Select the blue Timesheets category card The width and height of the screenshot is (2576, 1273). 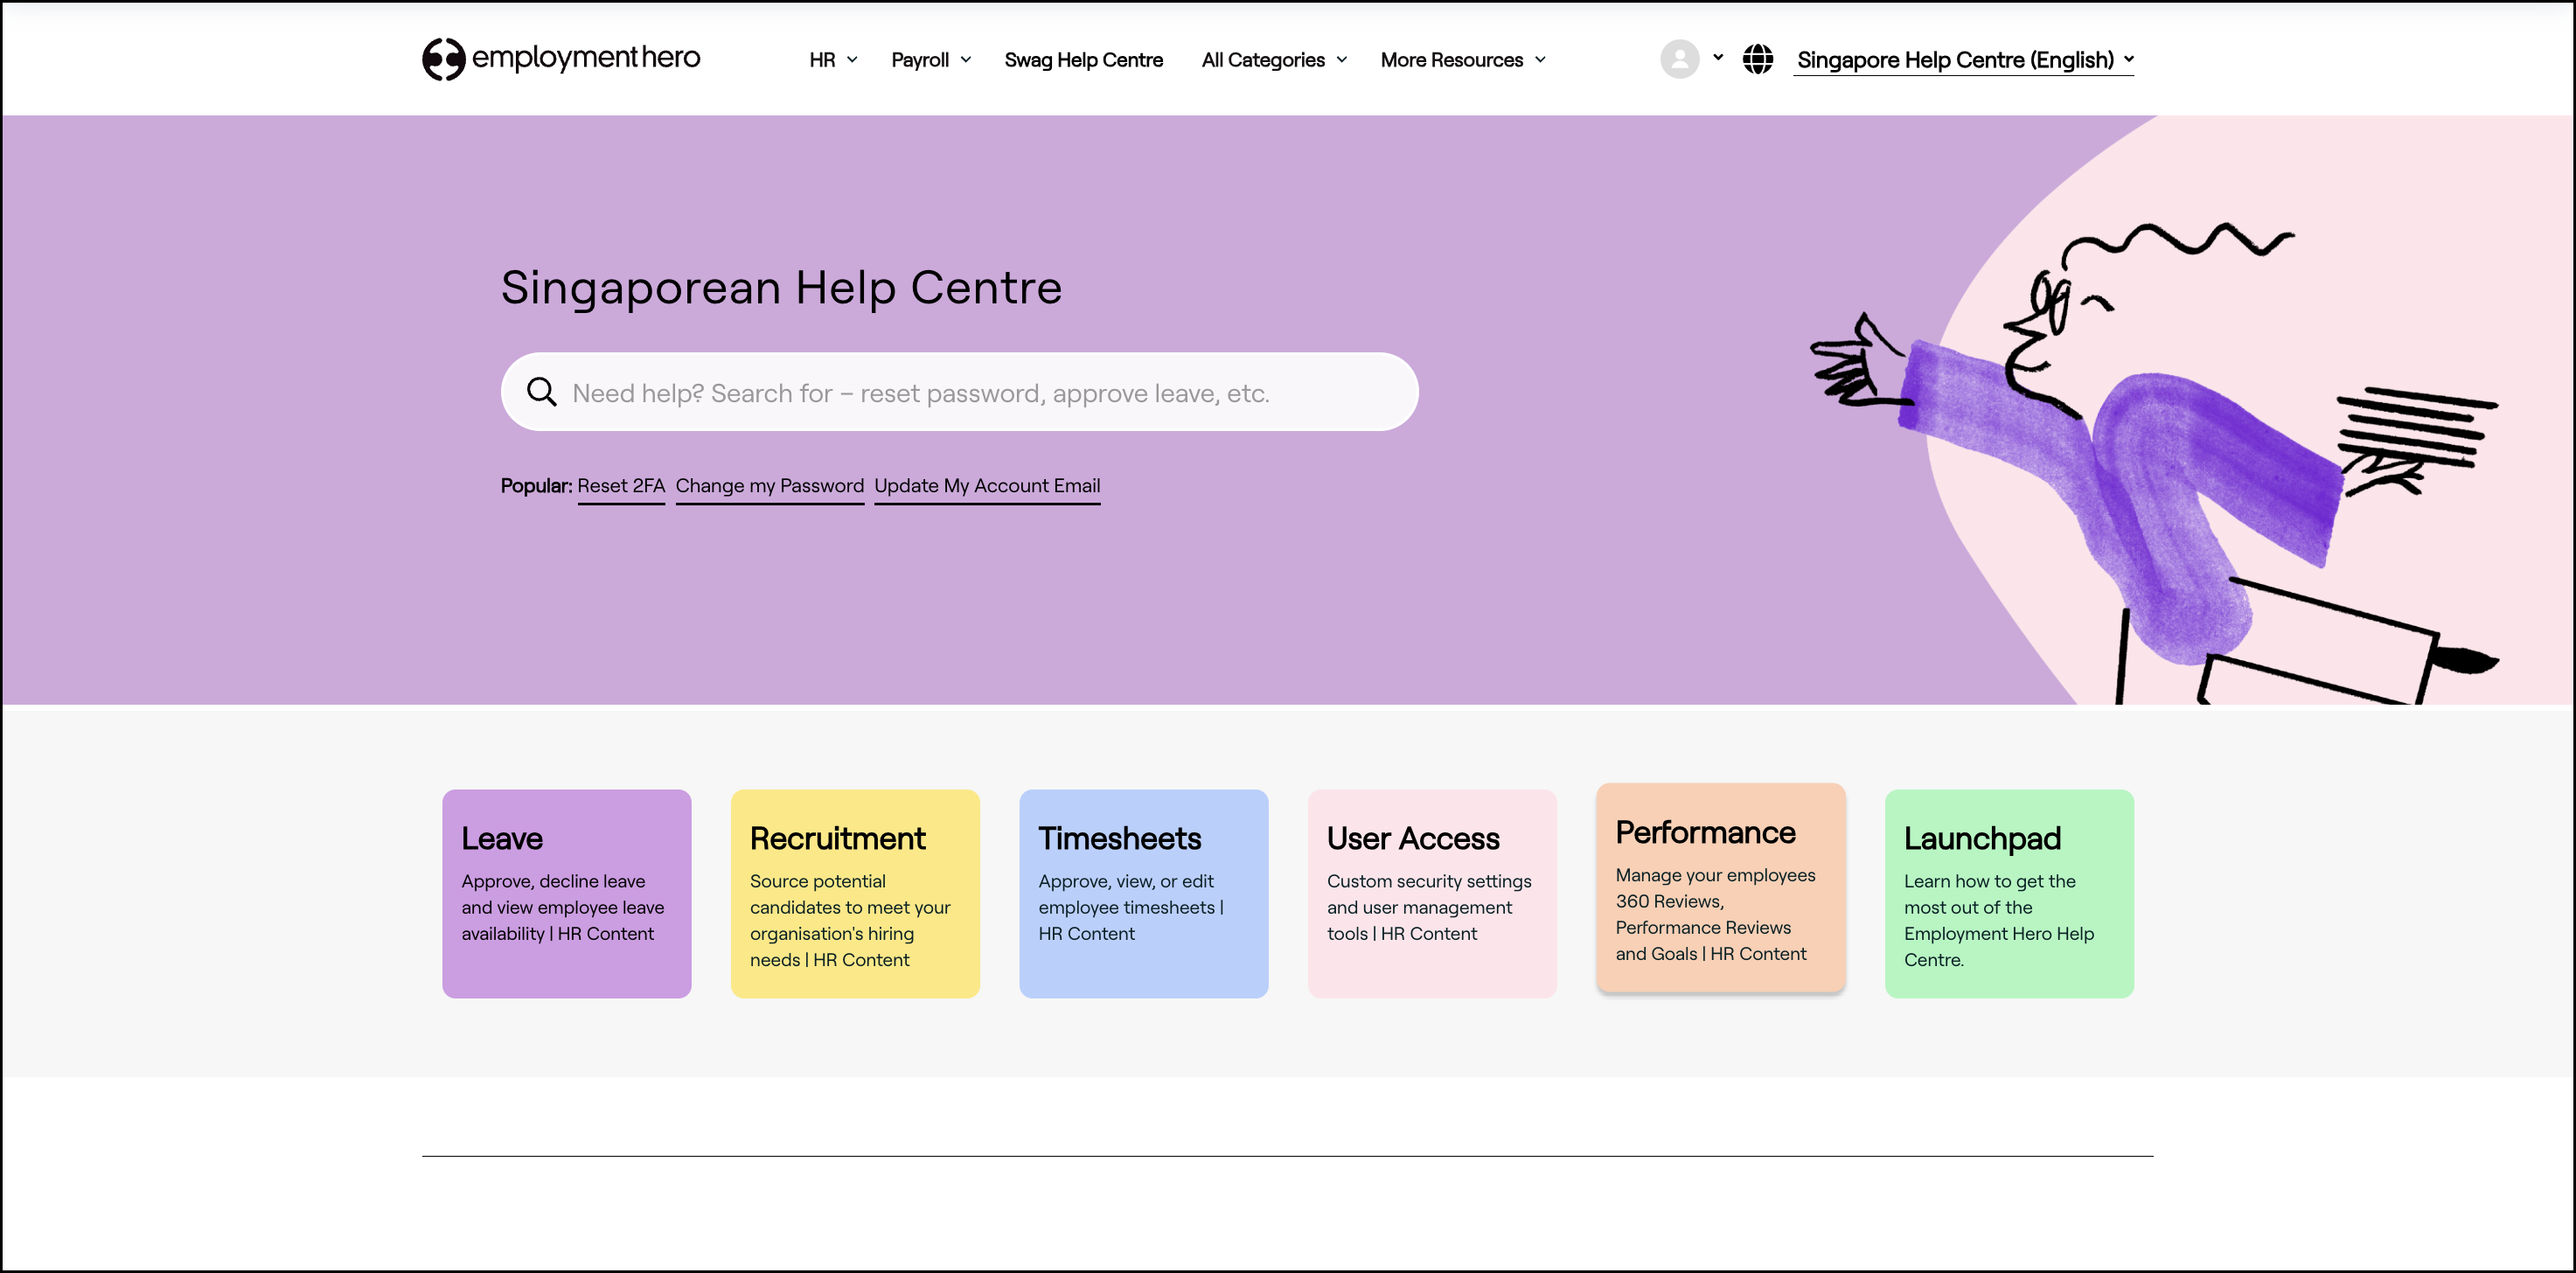1143,893
